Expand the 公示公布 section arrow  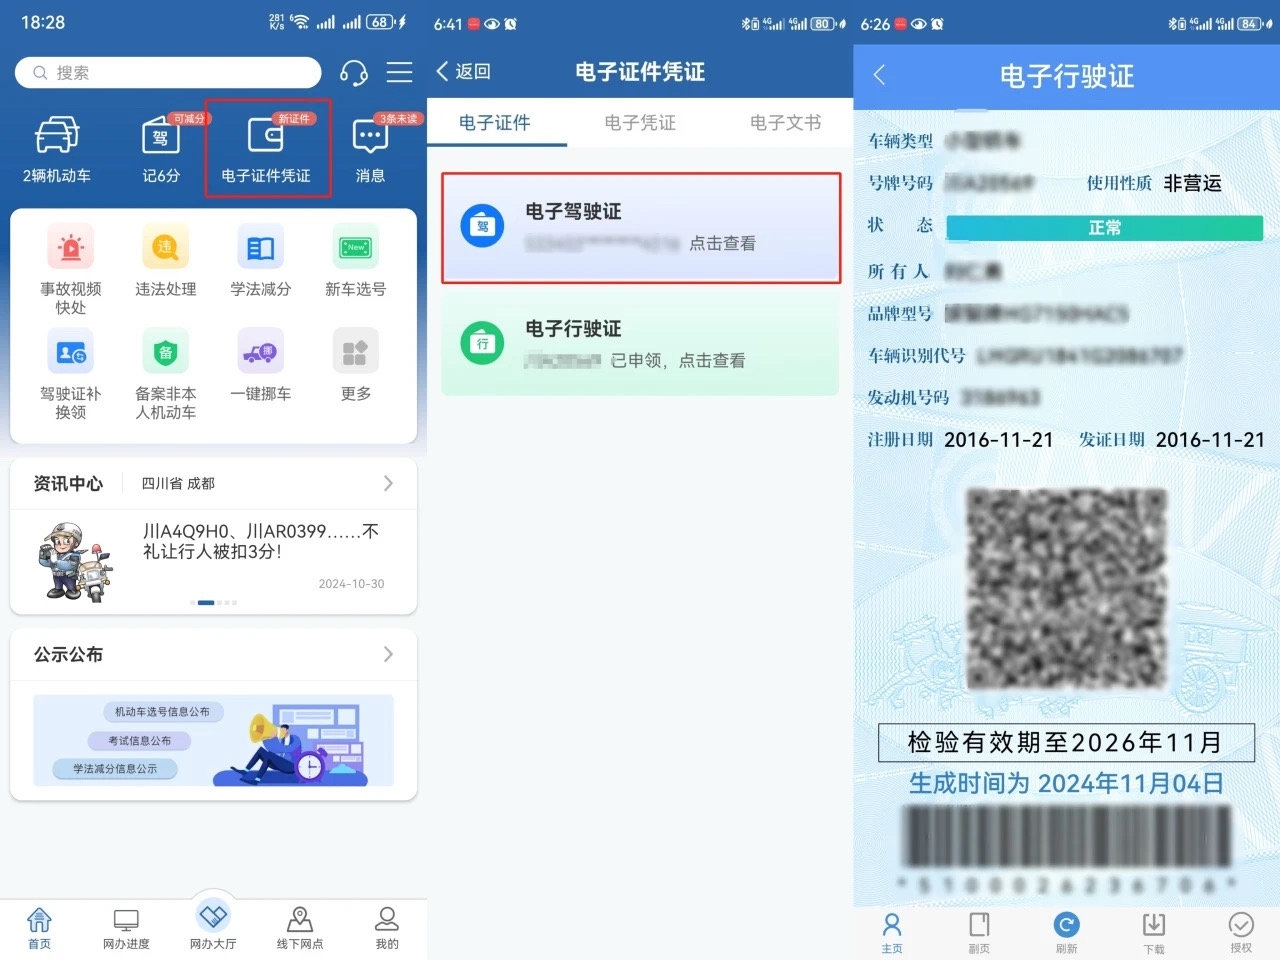pyautogui.click(x=388, y=655)
